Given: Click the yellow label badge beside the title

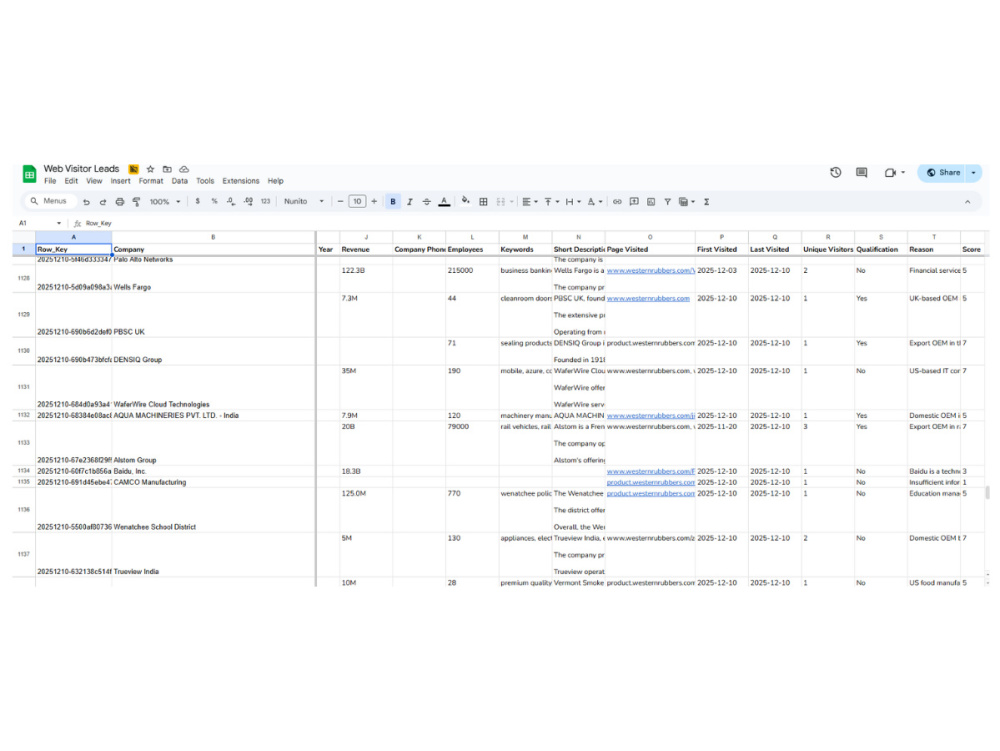Looking at the screenshot, I should tap(133, 169).
